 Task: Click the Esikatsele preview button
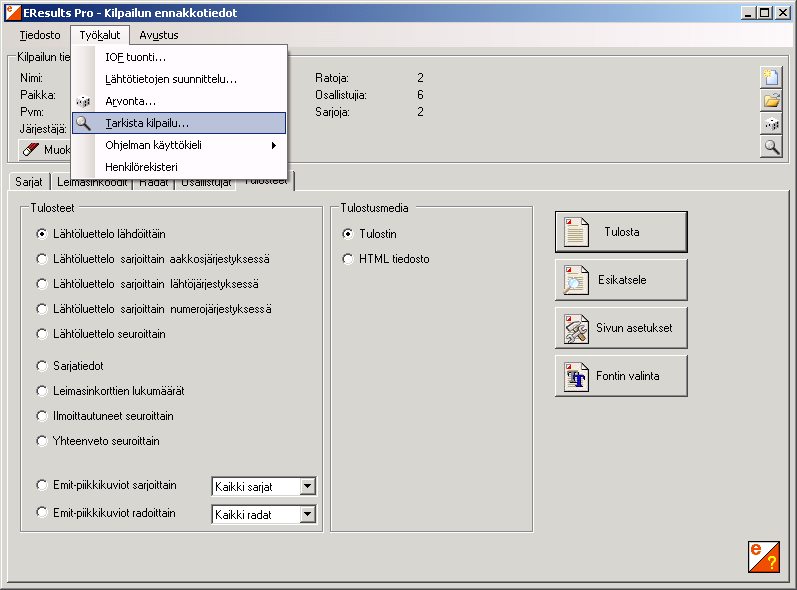[621, 280]
